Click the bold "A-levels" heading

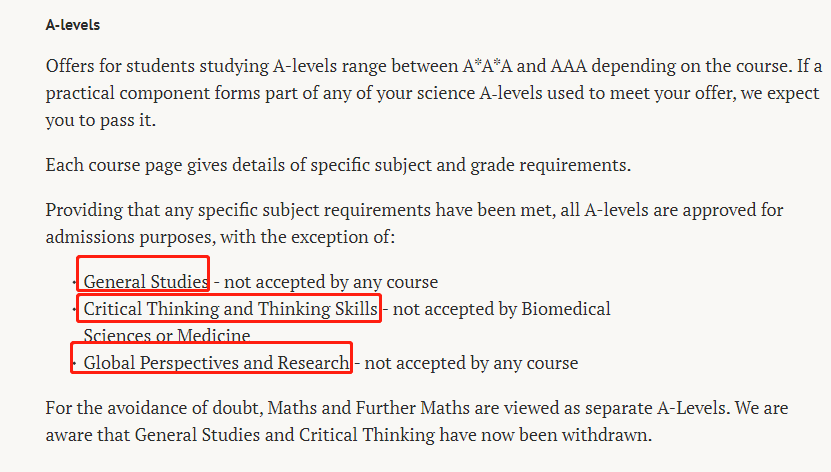73,25
